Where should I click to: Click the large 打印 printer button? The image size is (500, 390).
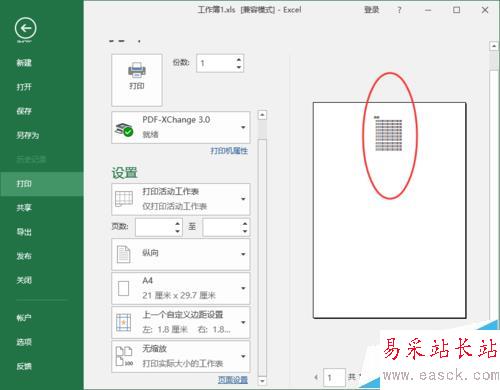pos(137,80)
